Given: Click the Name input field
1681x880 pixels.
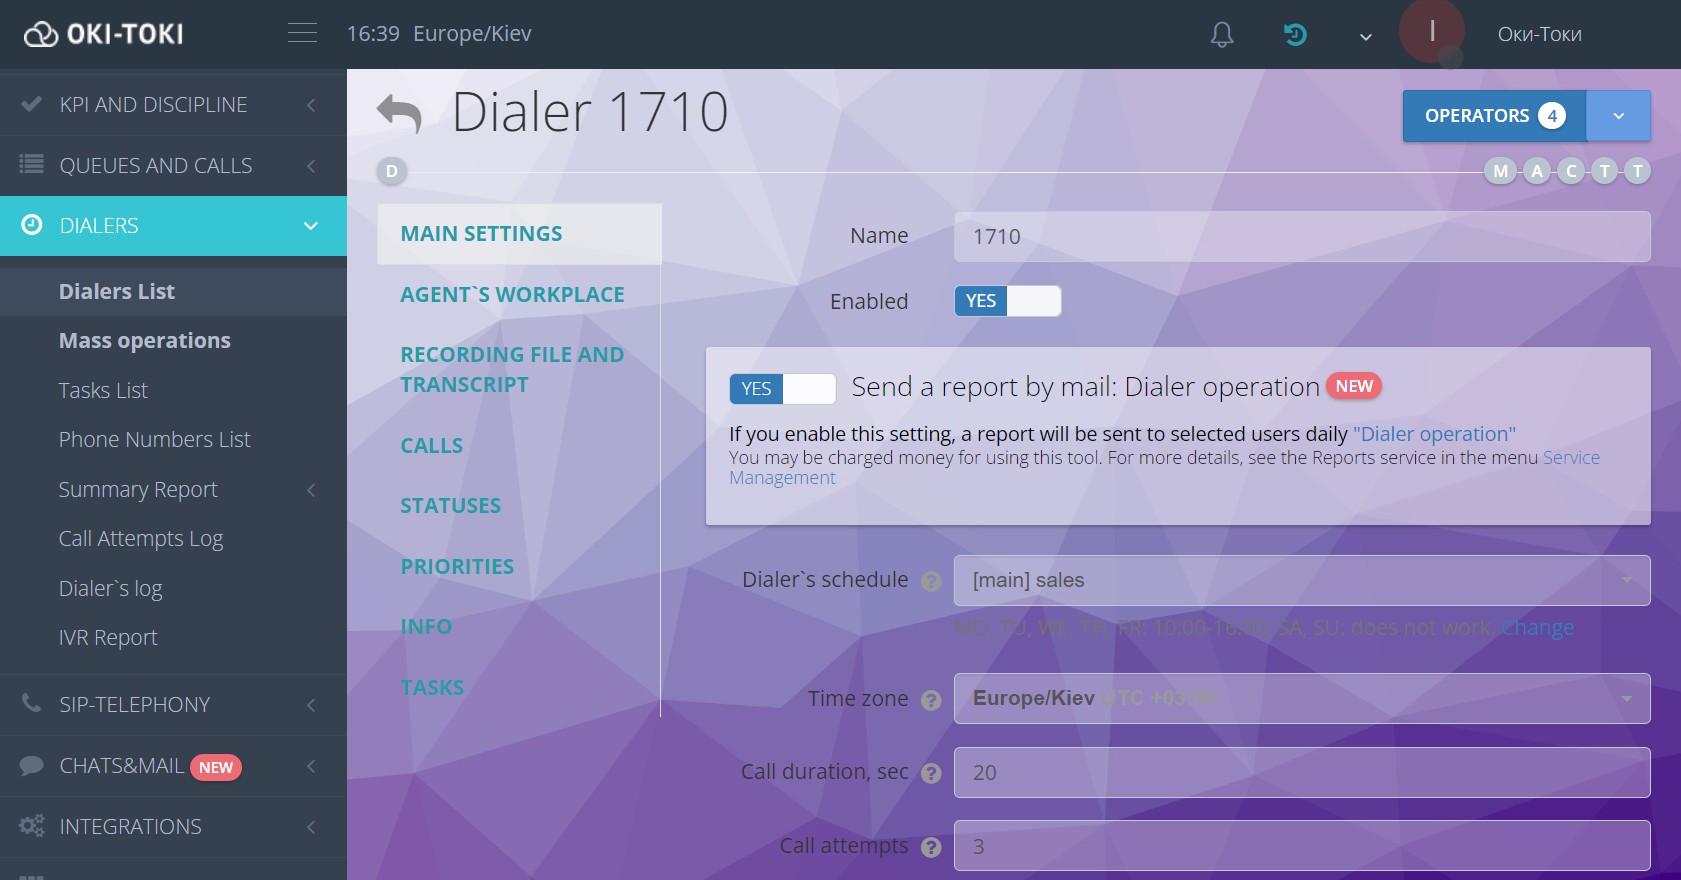Looking at the screenshot, I should 1302,237.
